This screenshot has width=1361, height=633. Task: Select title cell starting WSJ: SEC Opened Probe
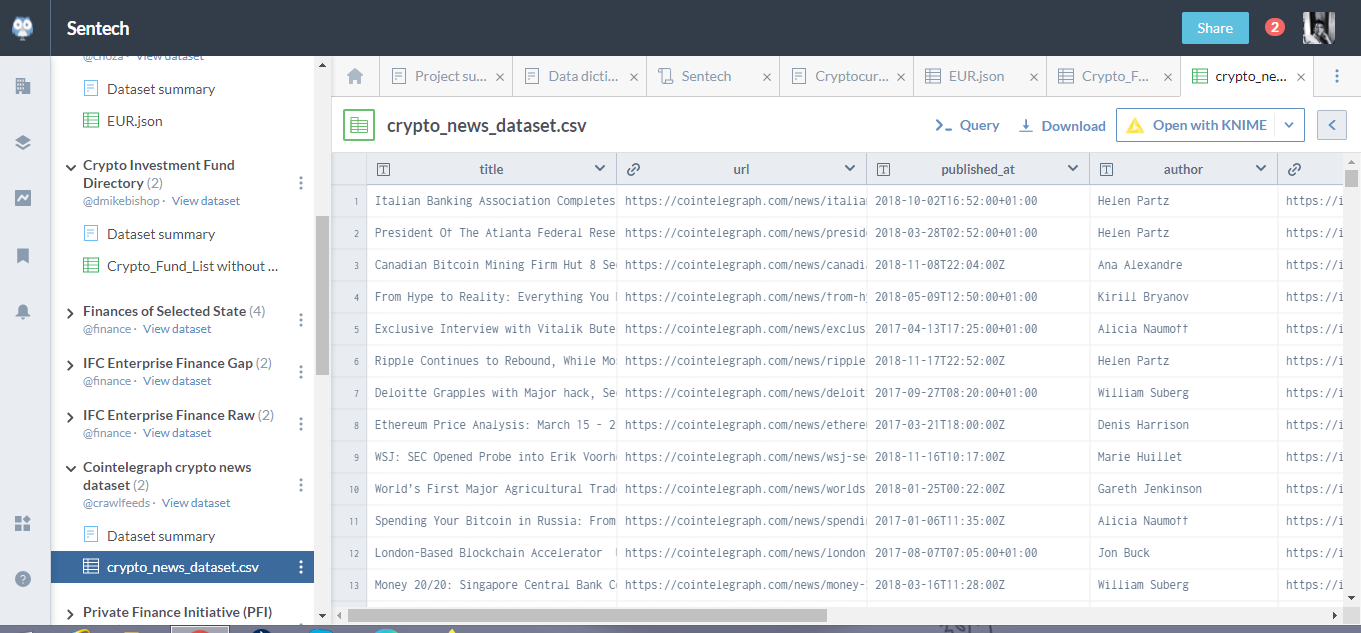[x=491, y=457]
